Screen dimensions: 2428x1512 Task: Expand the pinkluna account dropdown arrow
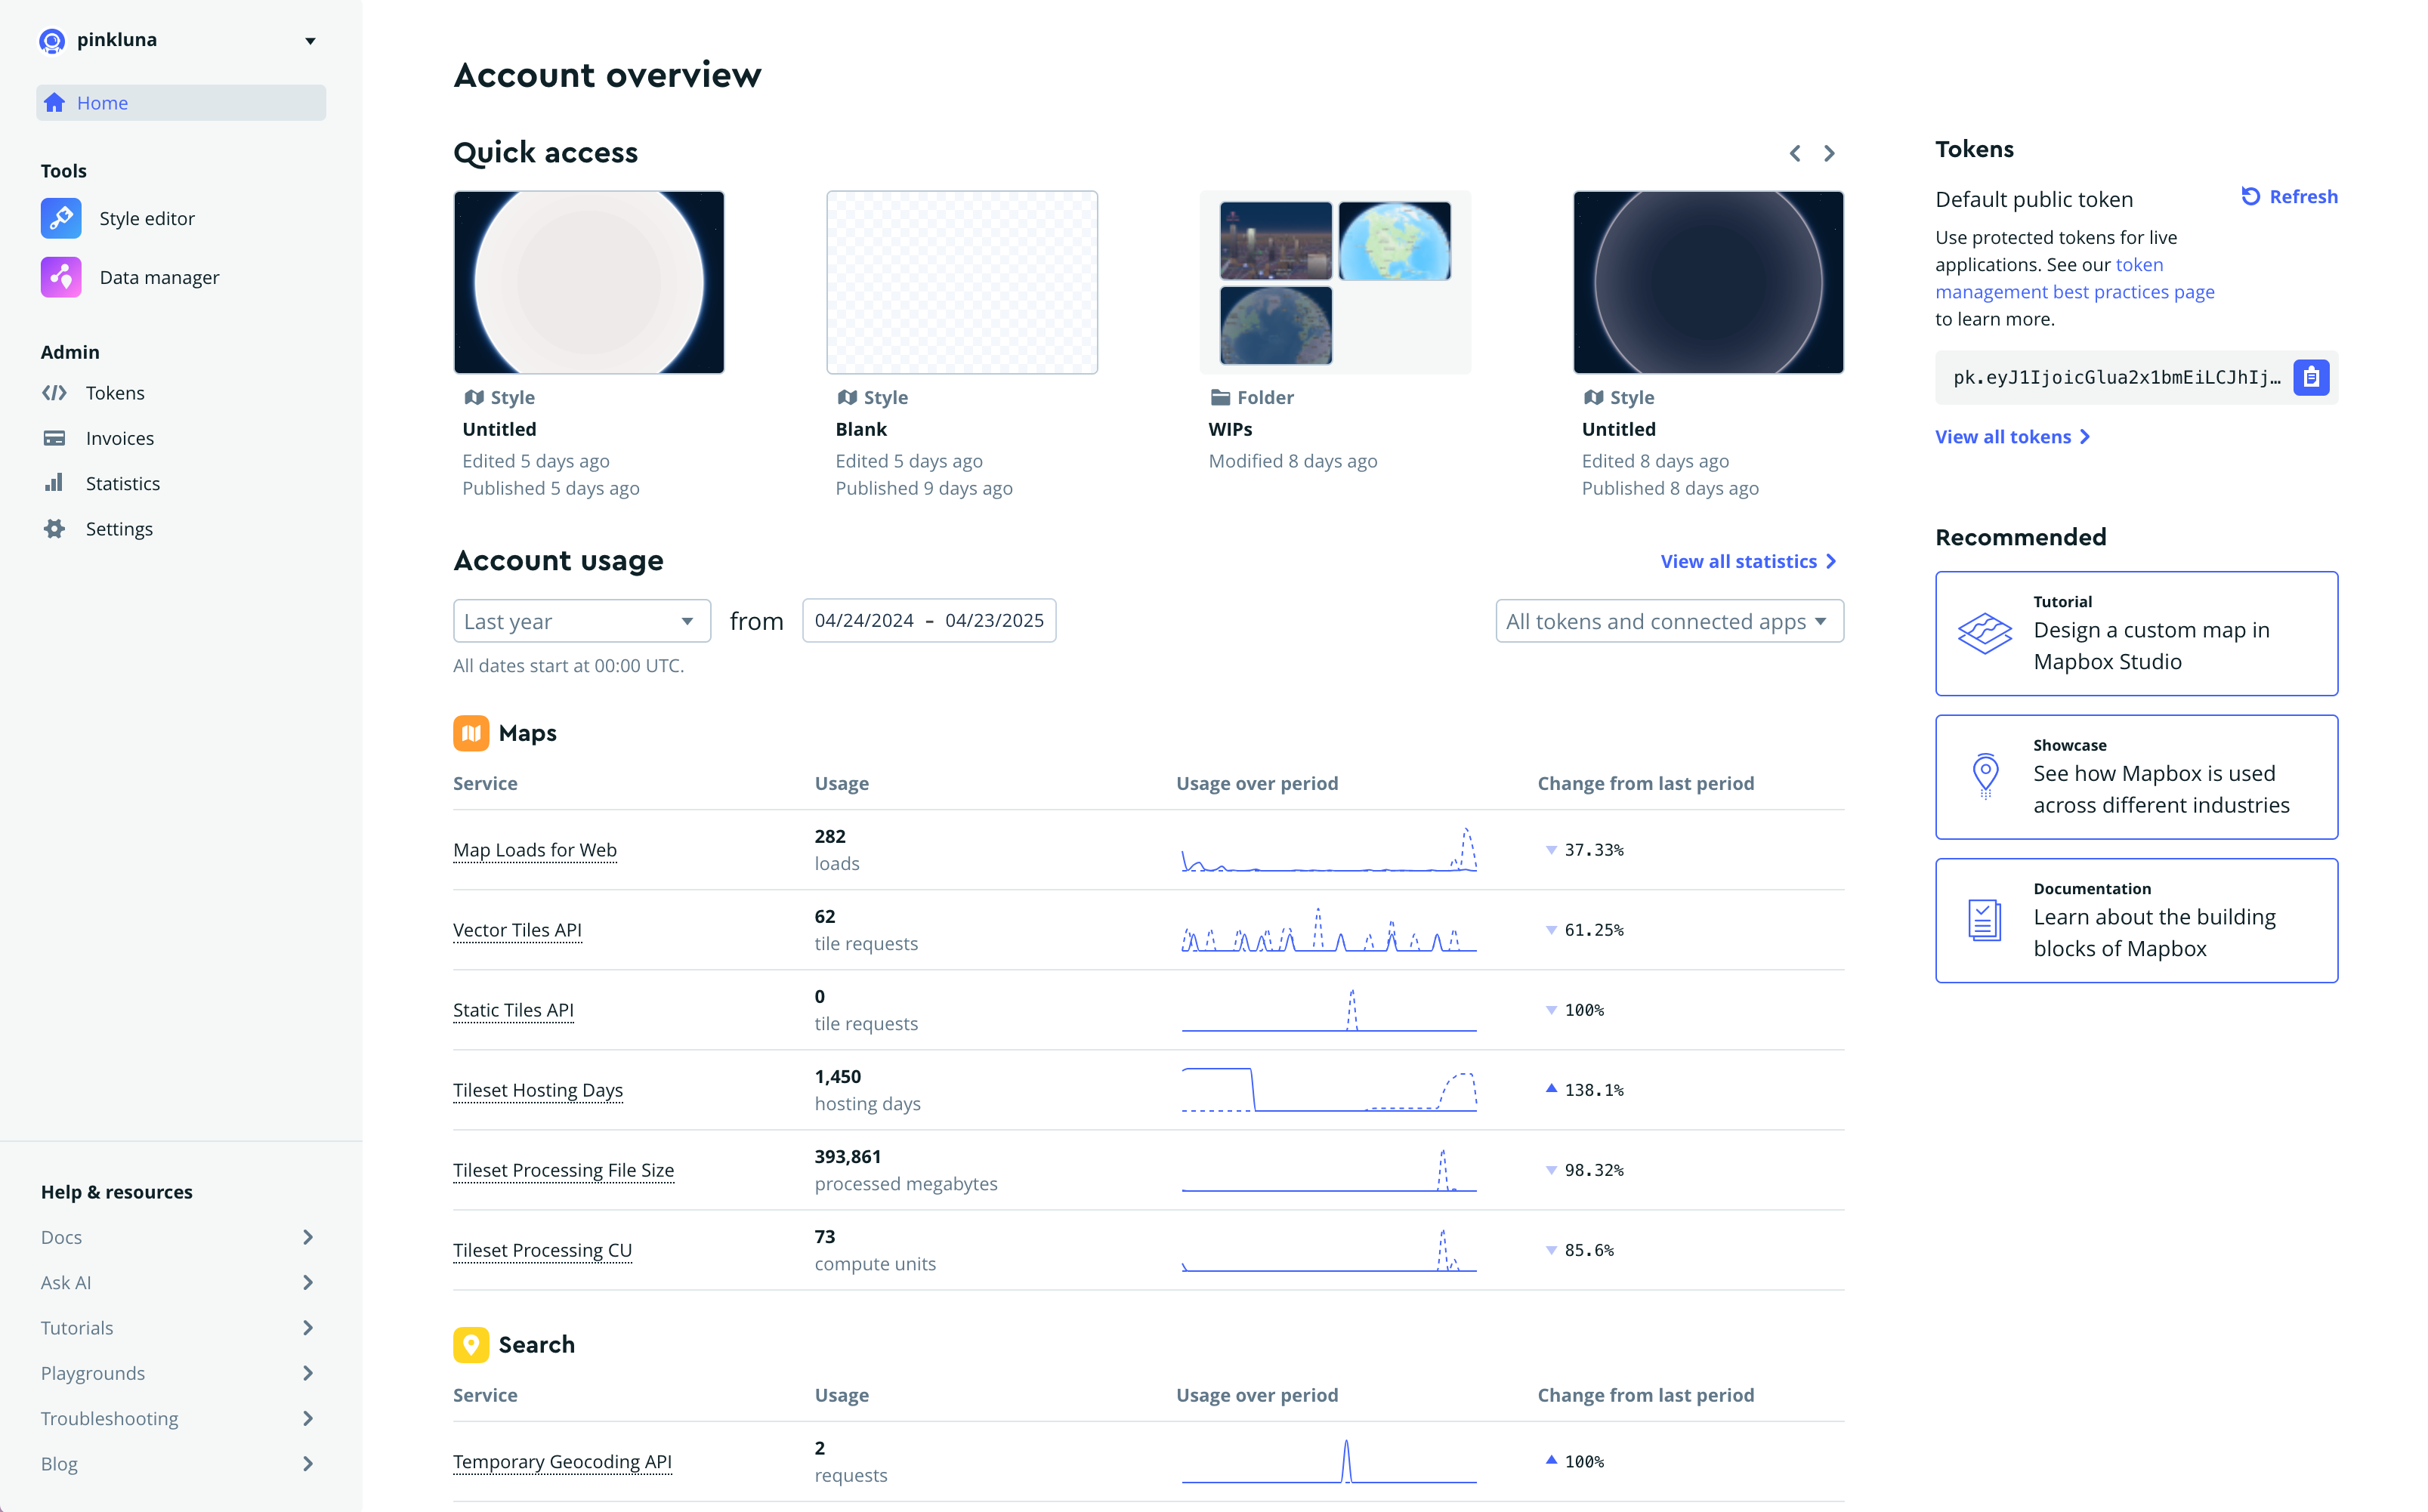pos(311,41)
